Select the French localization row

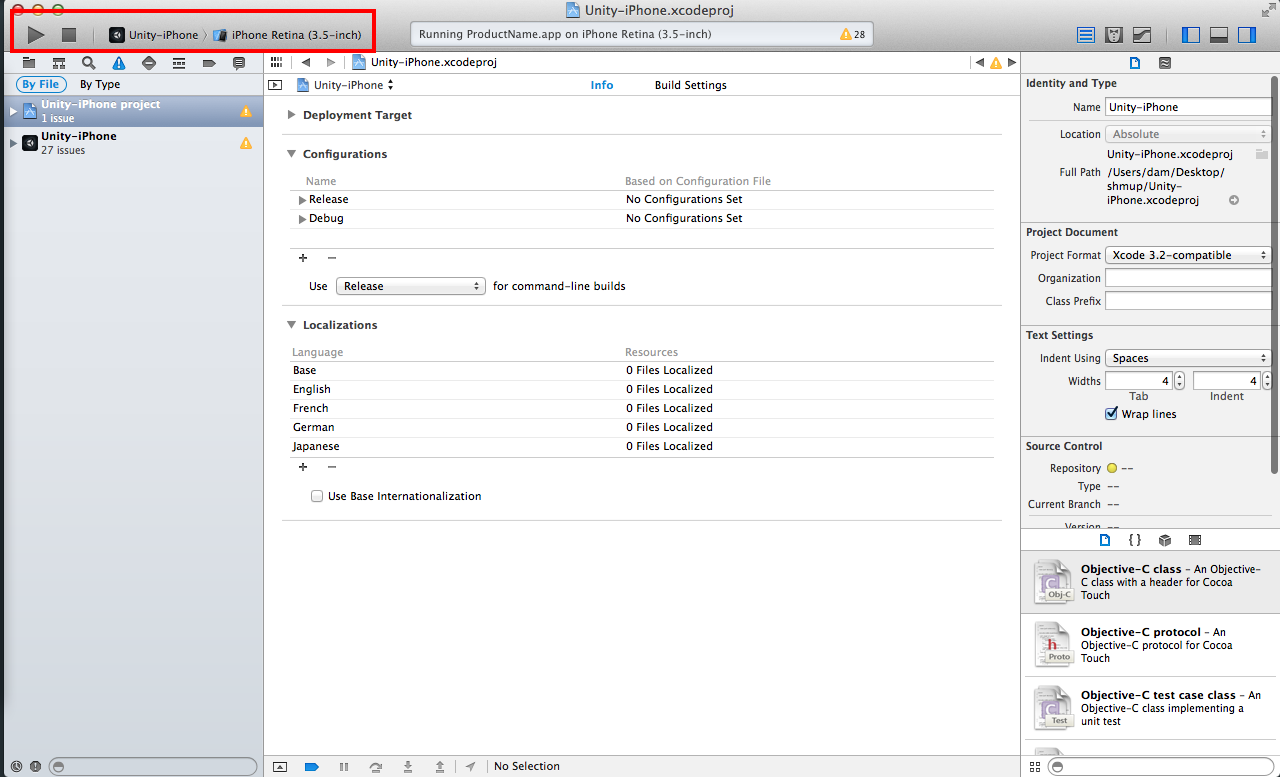[642, 408]
